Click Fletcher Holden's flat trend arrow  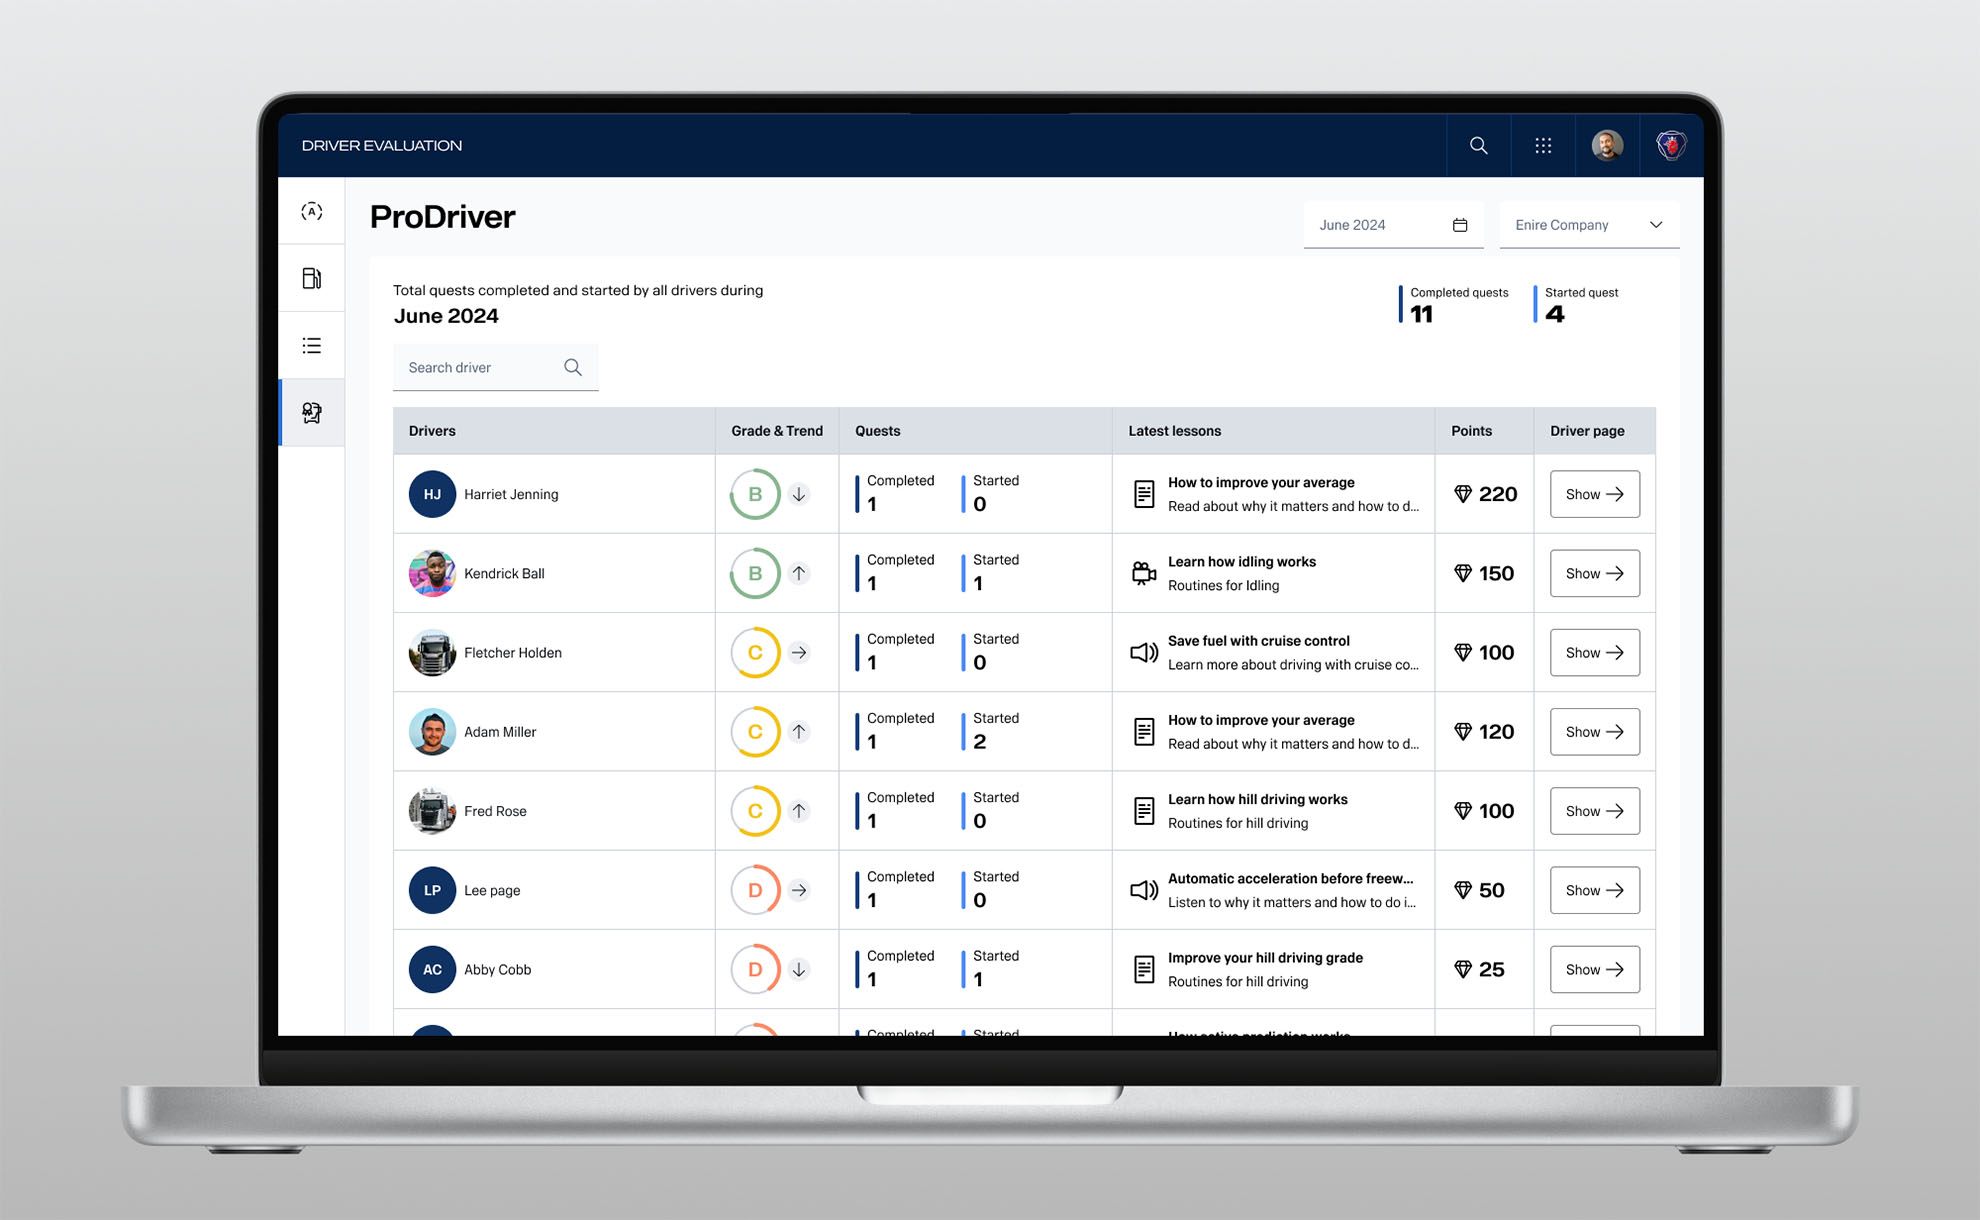799,652
